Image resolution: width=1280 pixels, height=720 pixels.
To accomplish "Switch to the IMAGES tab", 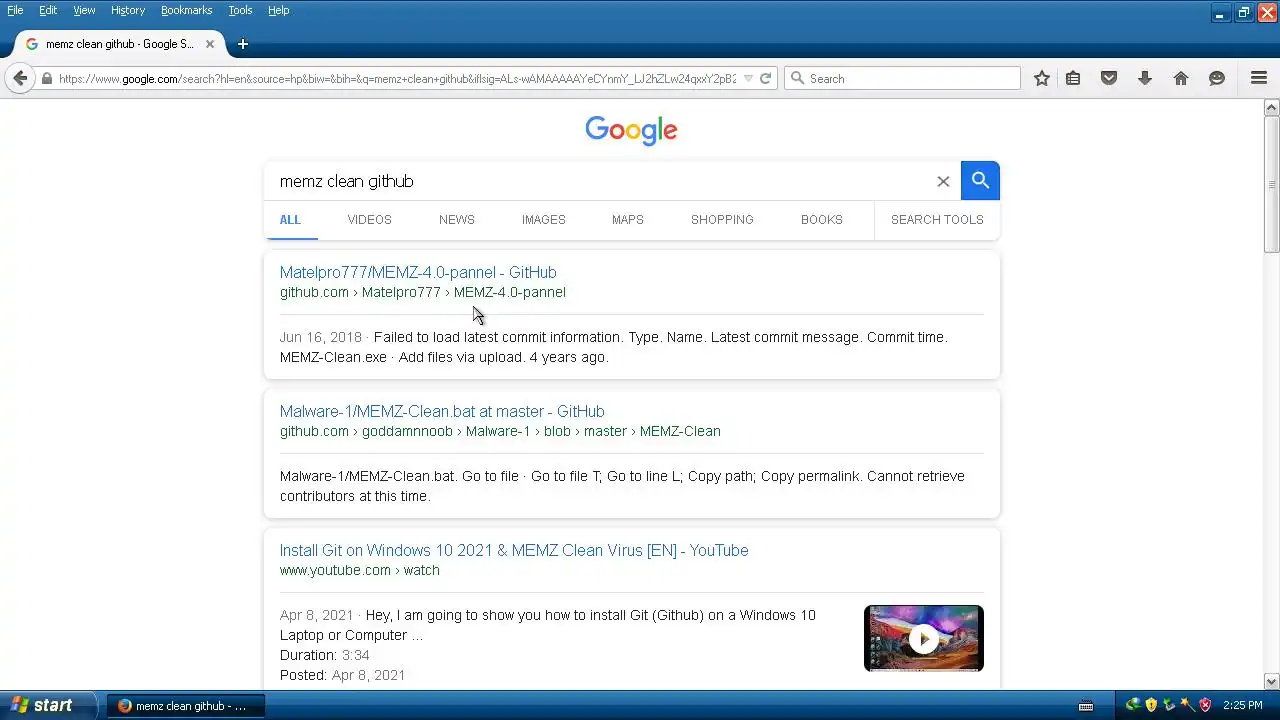I will pyautogui.click(x=544, y=220).
